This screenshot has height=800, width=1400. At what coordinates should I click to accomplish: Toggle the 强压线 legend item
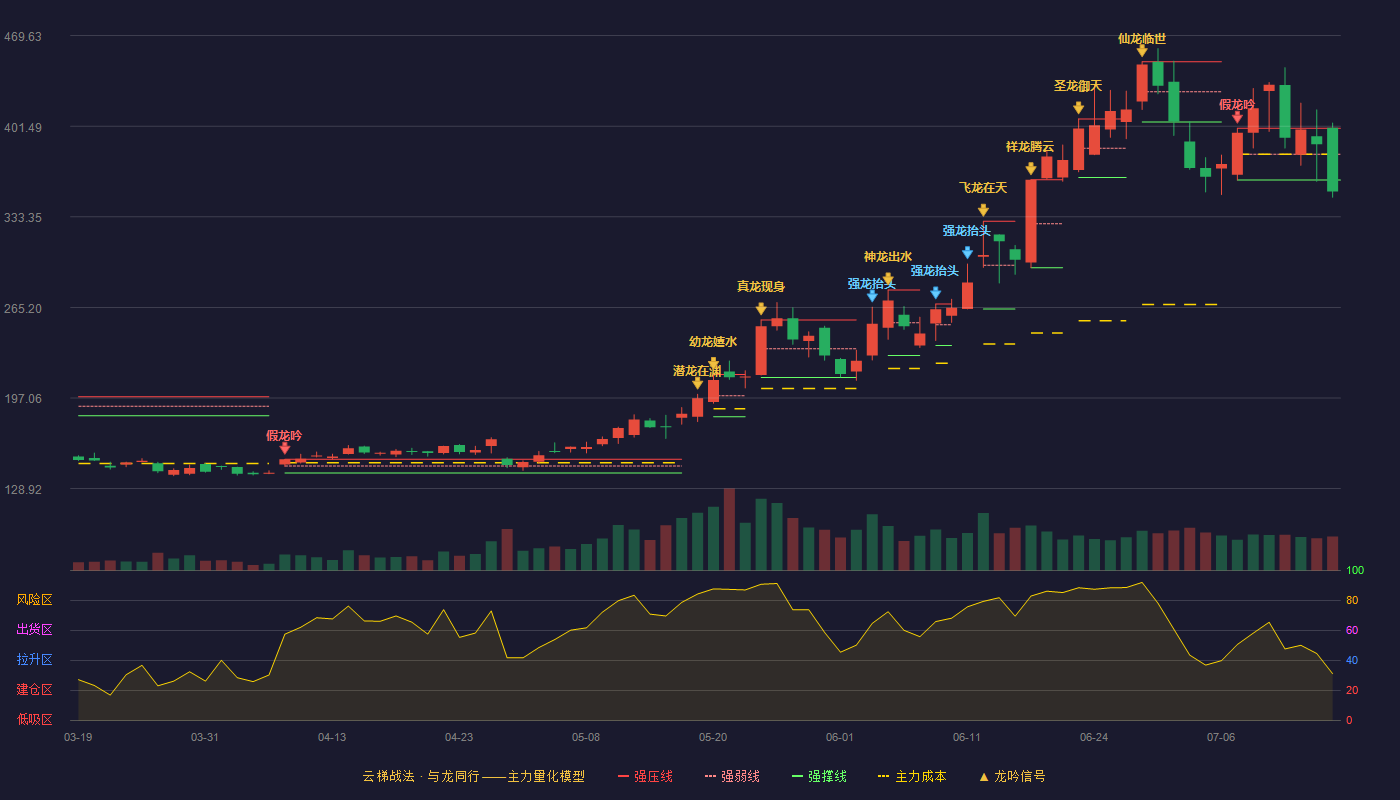tap(645, 776)
